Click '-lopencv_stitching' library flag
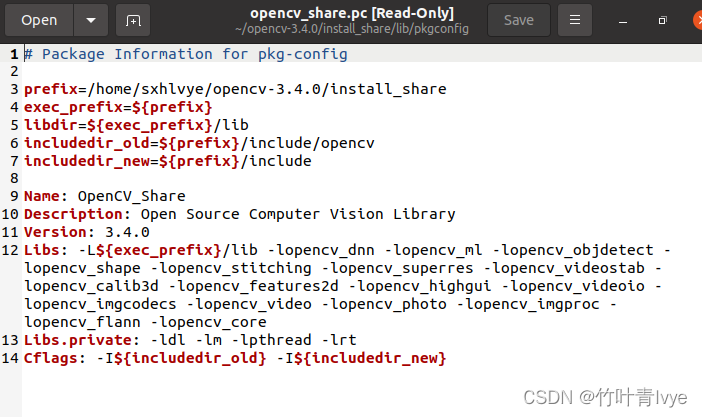This screenshot has width=702, height=417. [x=231, y=268]
